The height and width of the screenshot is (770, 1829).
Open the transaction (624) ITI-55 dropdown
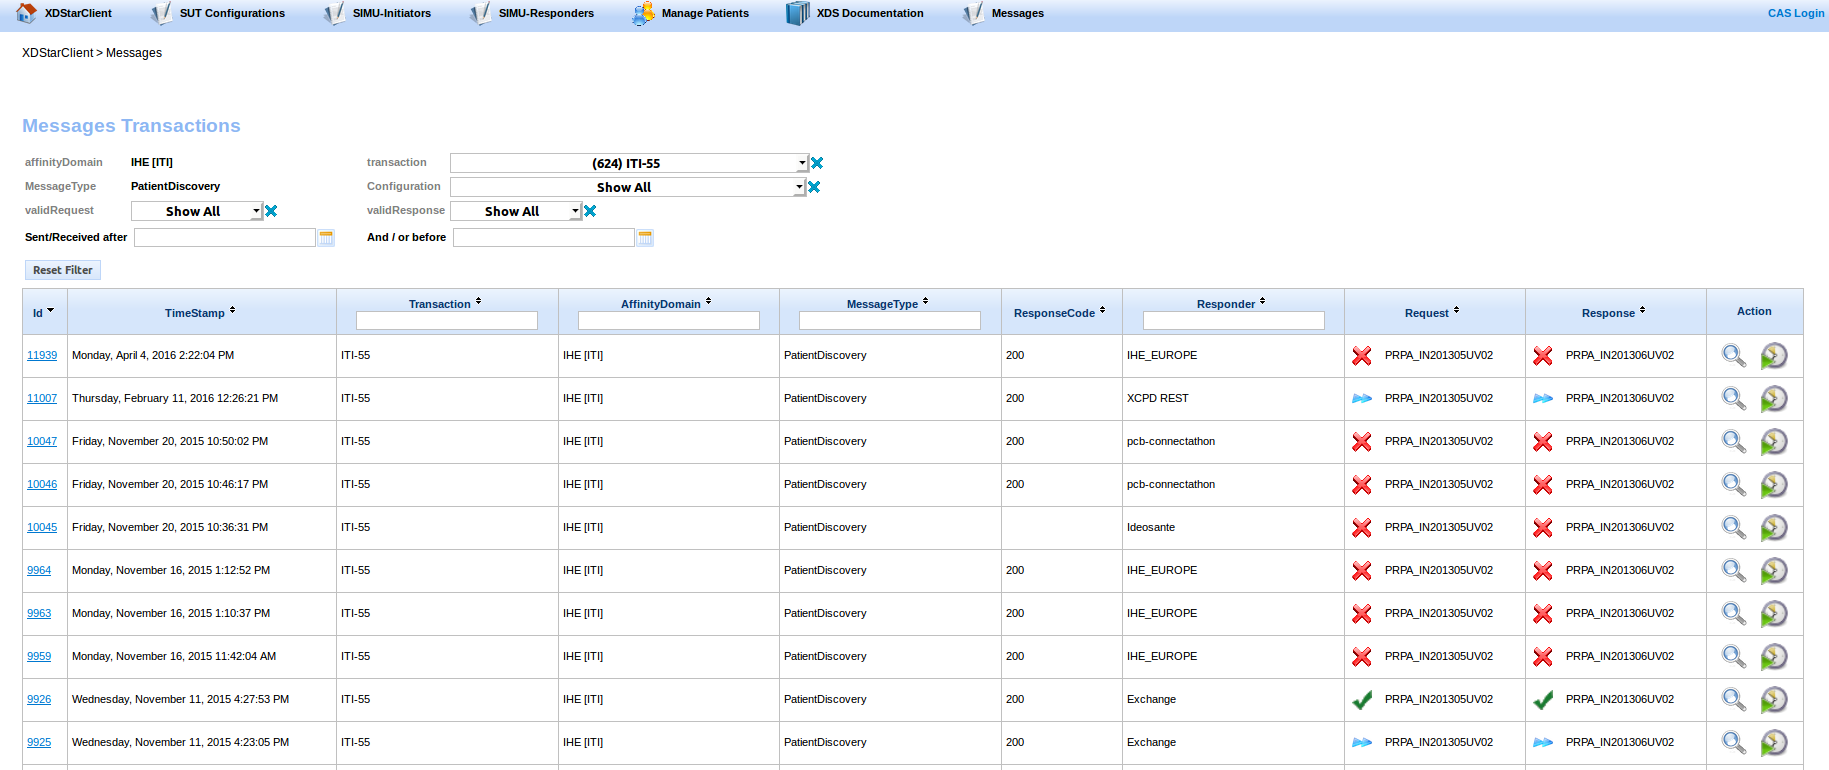click(x=629, y=163)
